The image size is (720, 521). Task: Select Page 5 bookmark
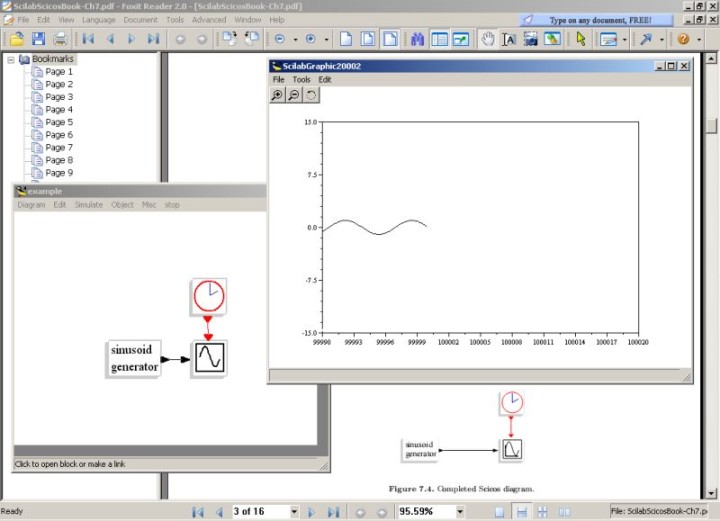click(x=59, y=122)
